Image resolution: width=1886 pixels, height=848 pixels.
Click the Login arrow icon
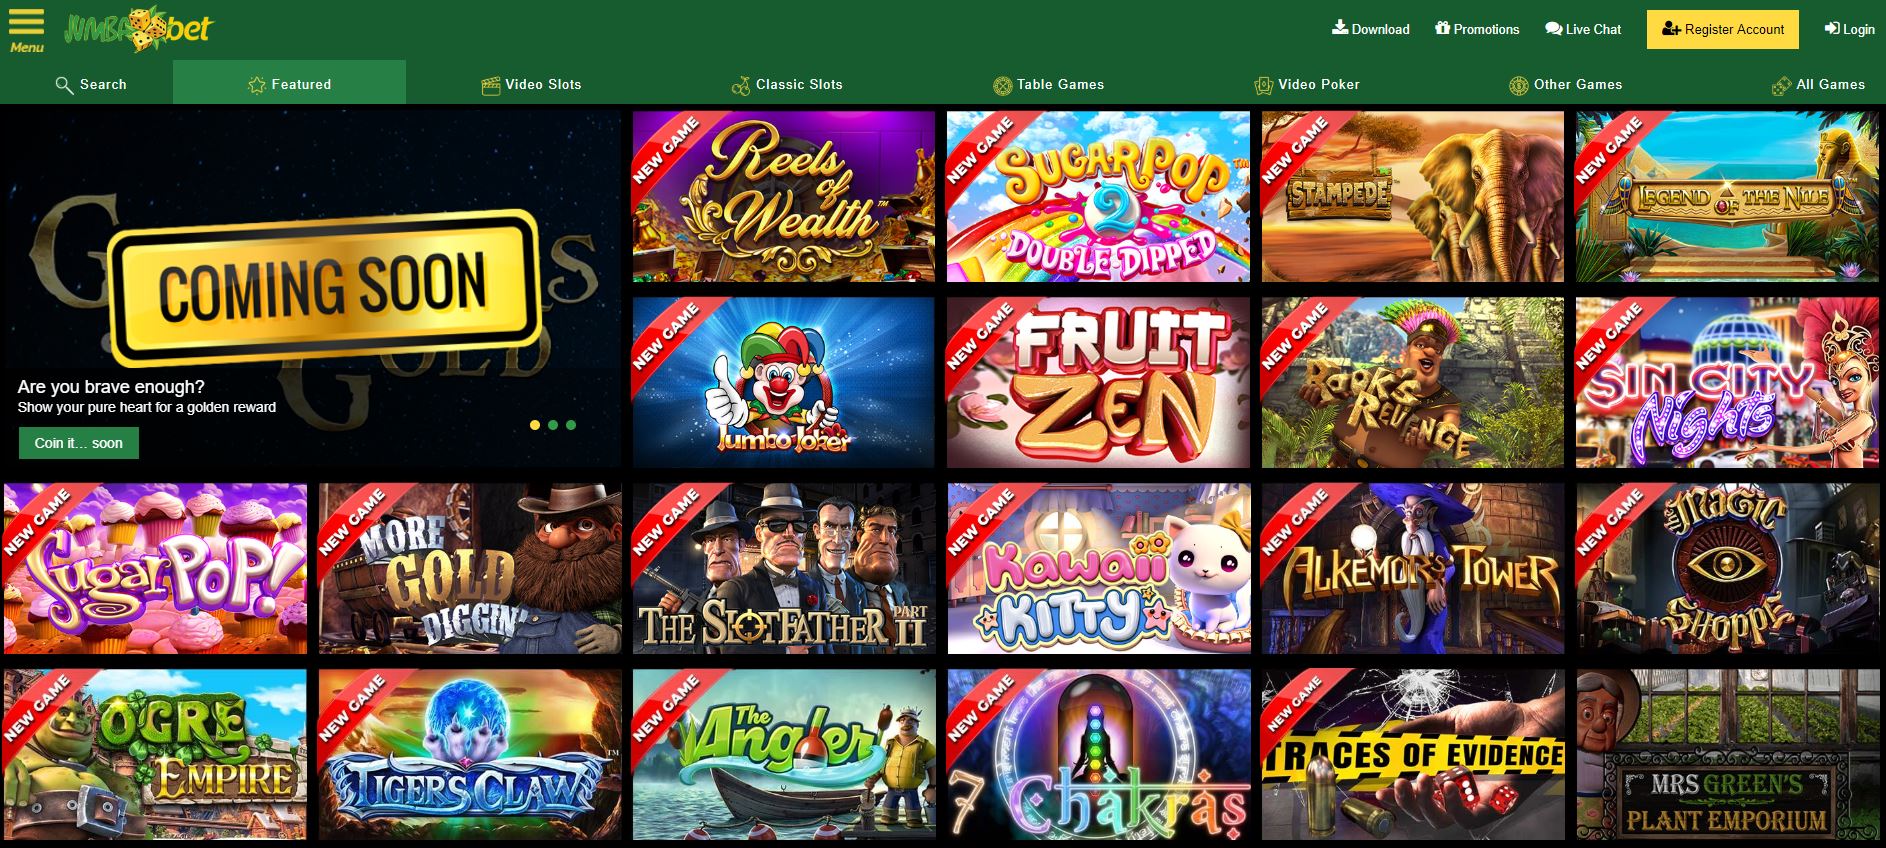(1832, 29)
